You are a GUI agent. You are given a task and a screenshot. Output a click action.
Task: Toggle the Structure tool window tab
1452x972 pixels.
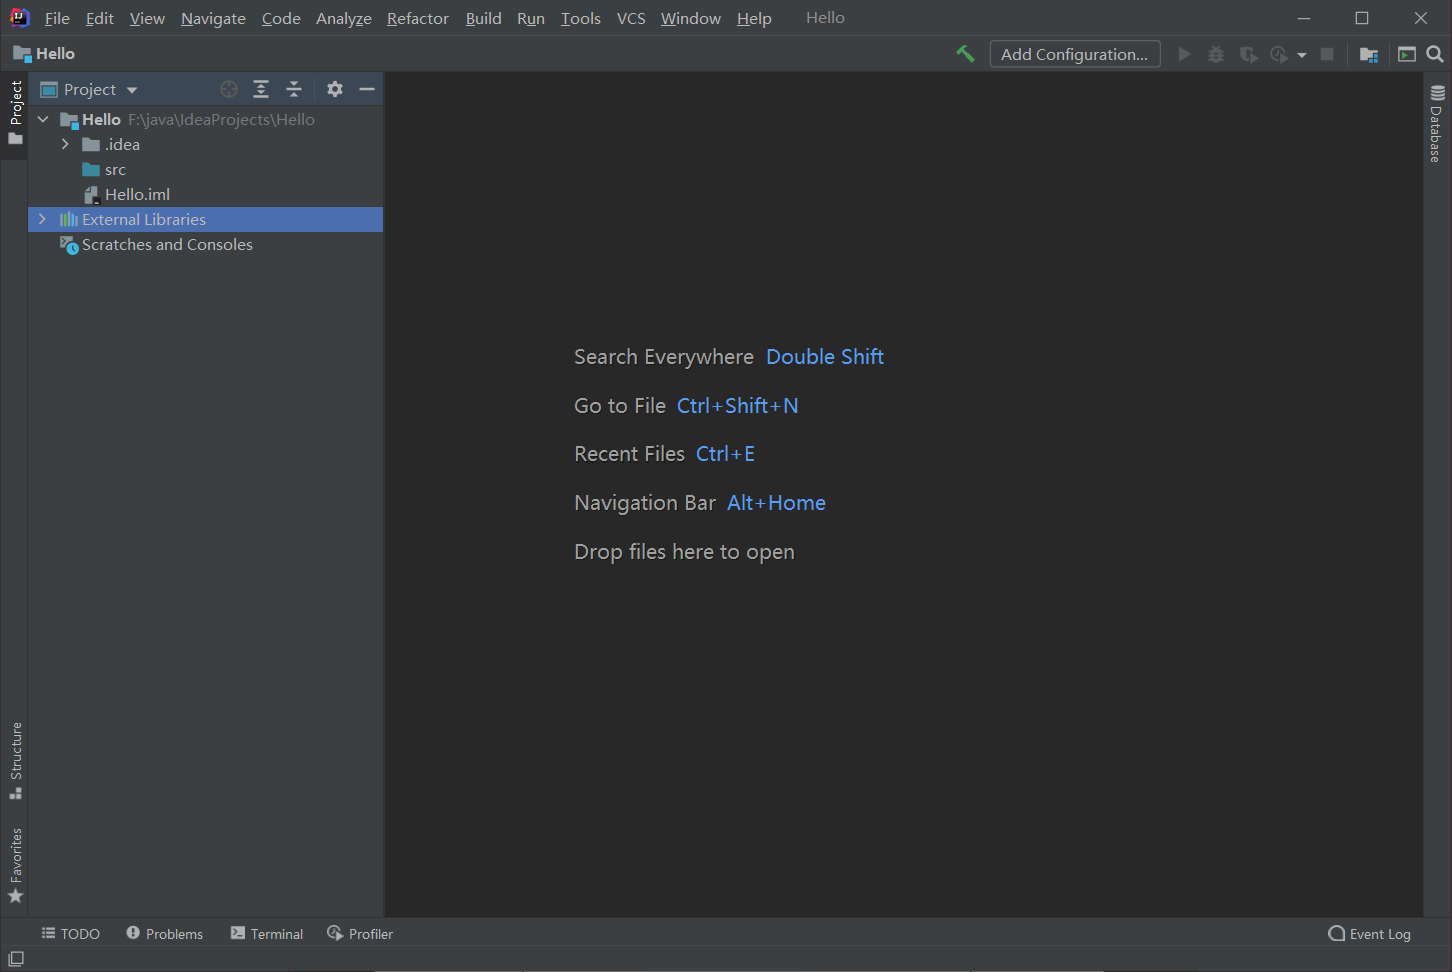point(15,760)
